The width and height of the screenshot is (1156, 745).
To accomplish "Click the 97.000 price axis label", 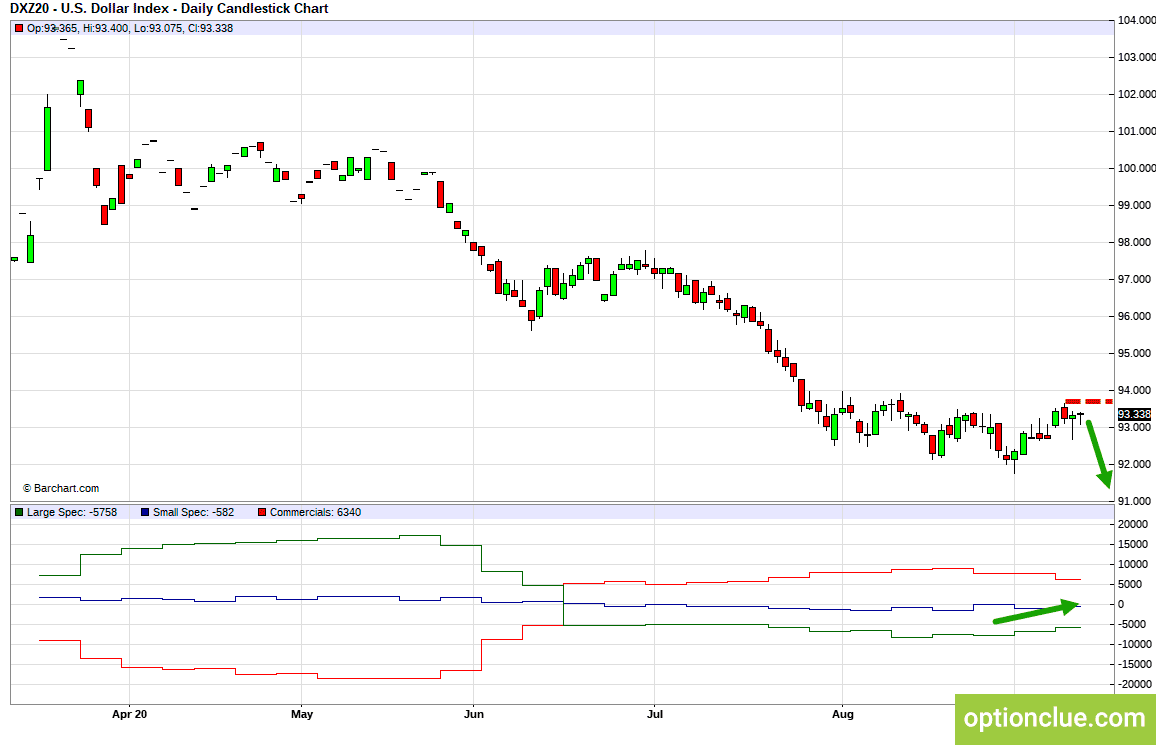I will (1136, 279).
